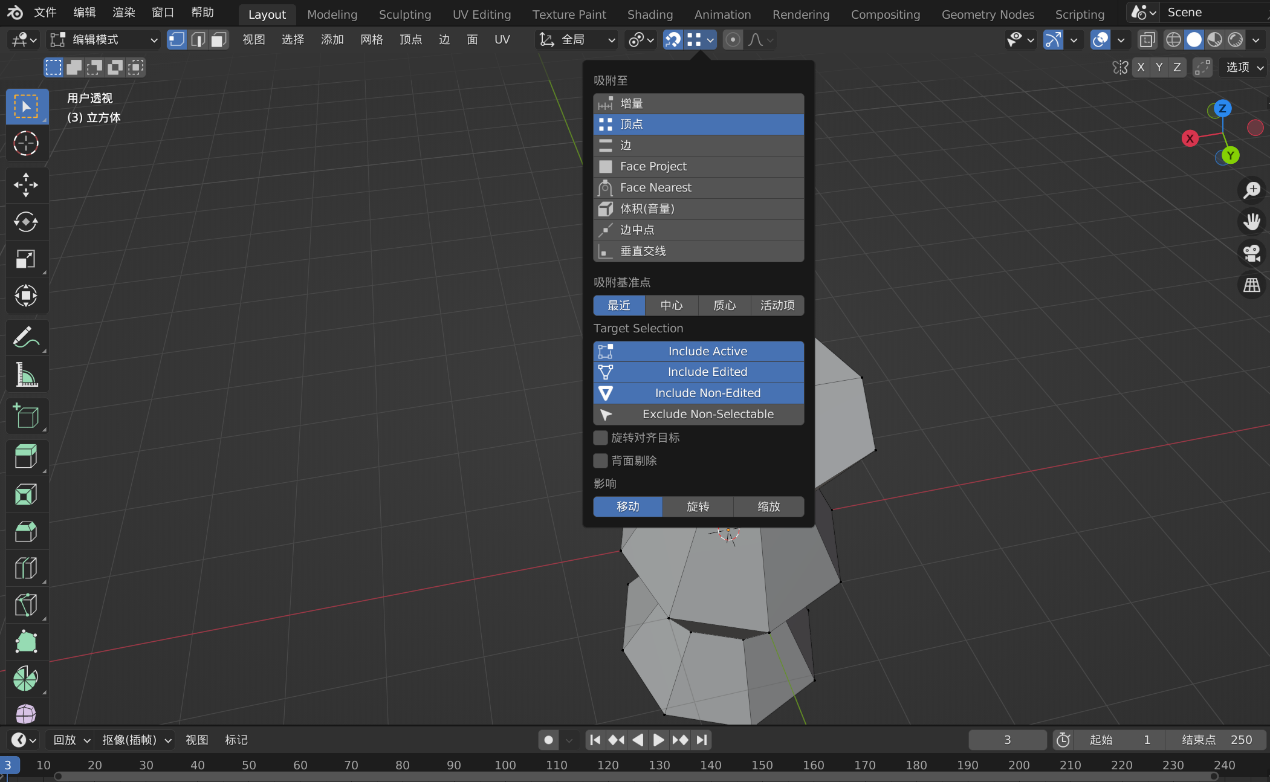Select 边中点 snap target
1270x782 pixels.
coord(699,230)
